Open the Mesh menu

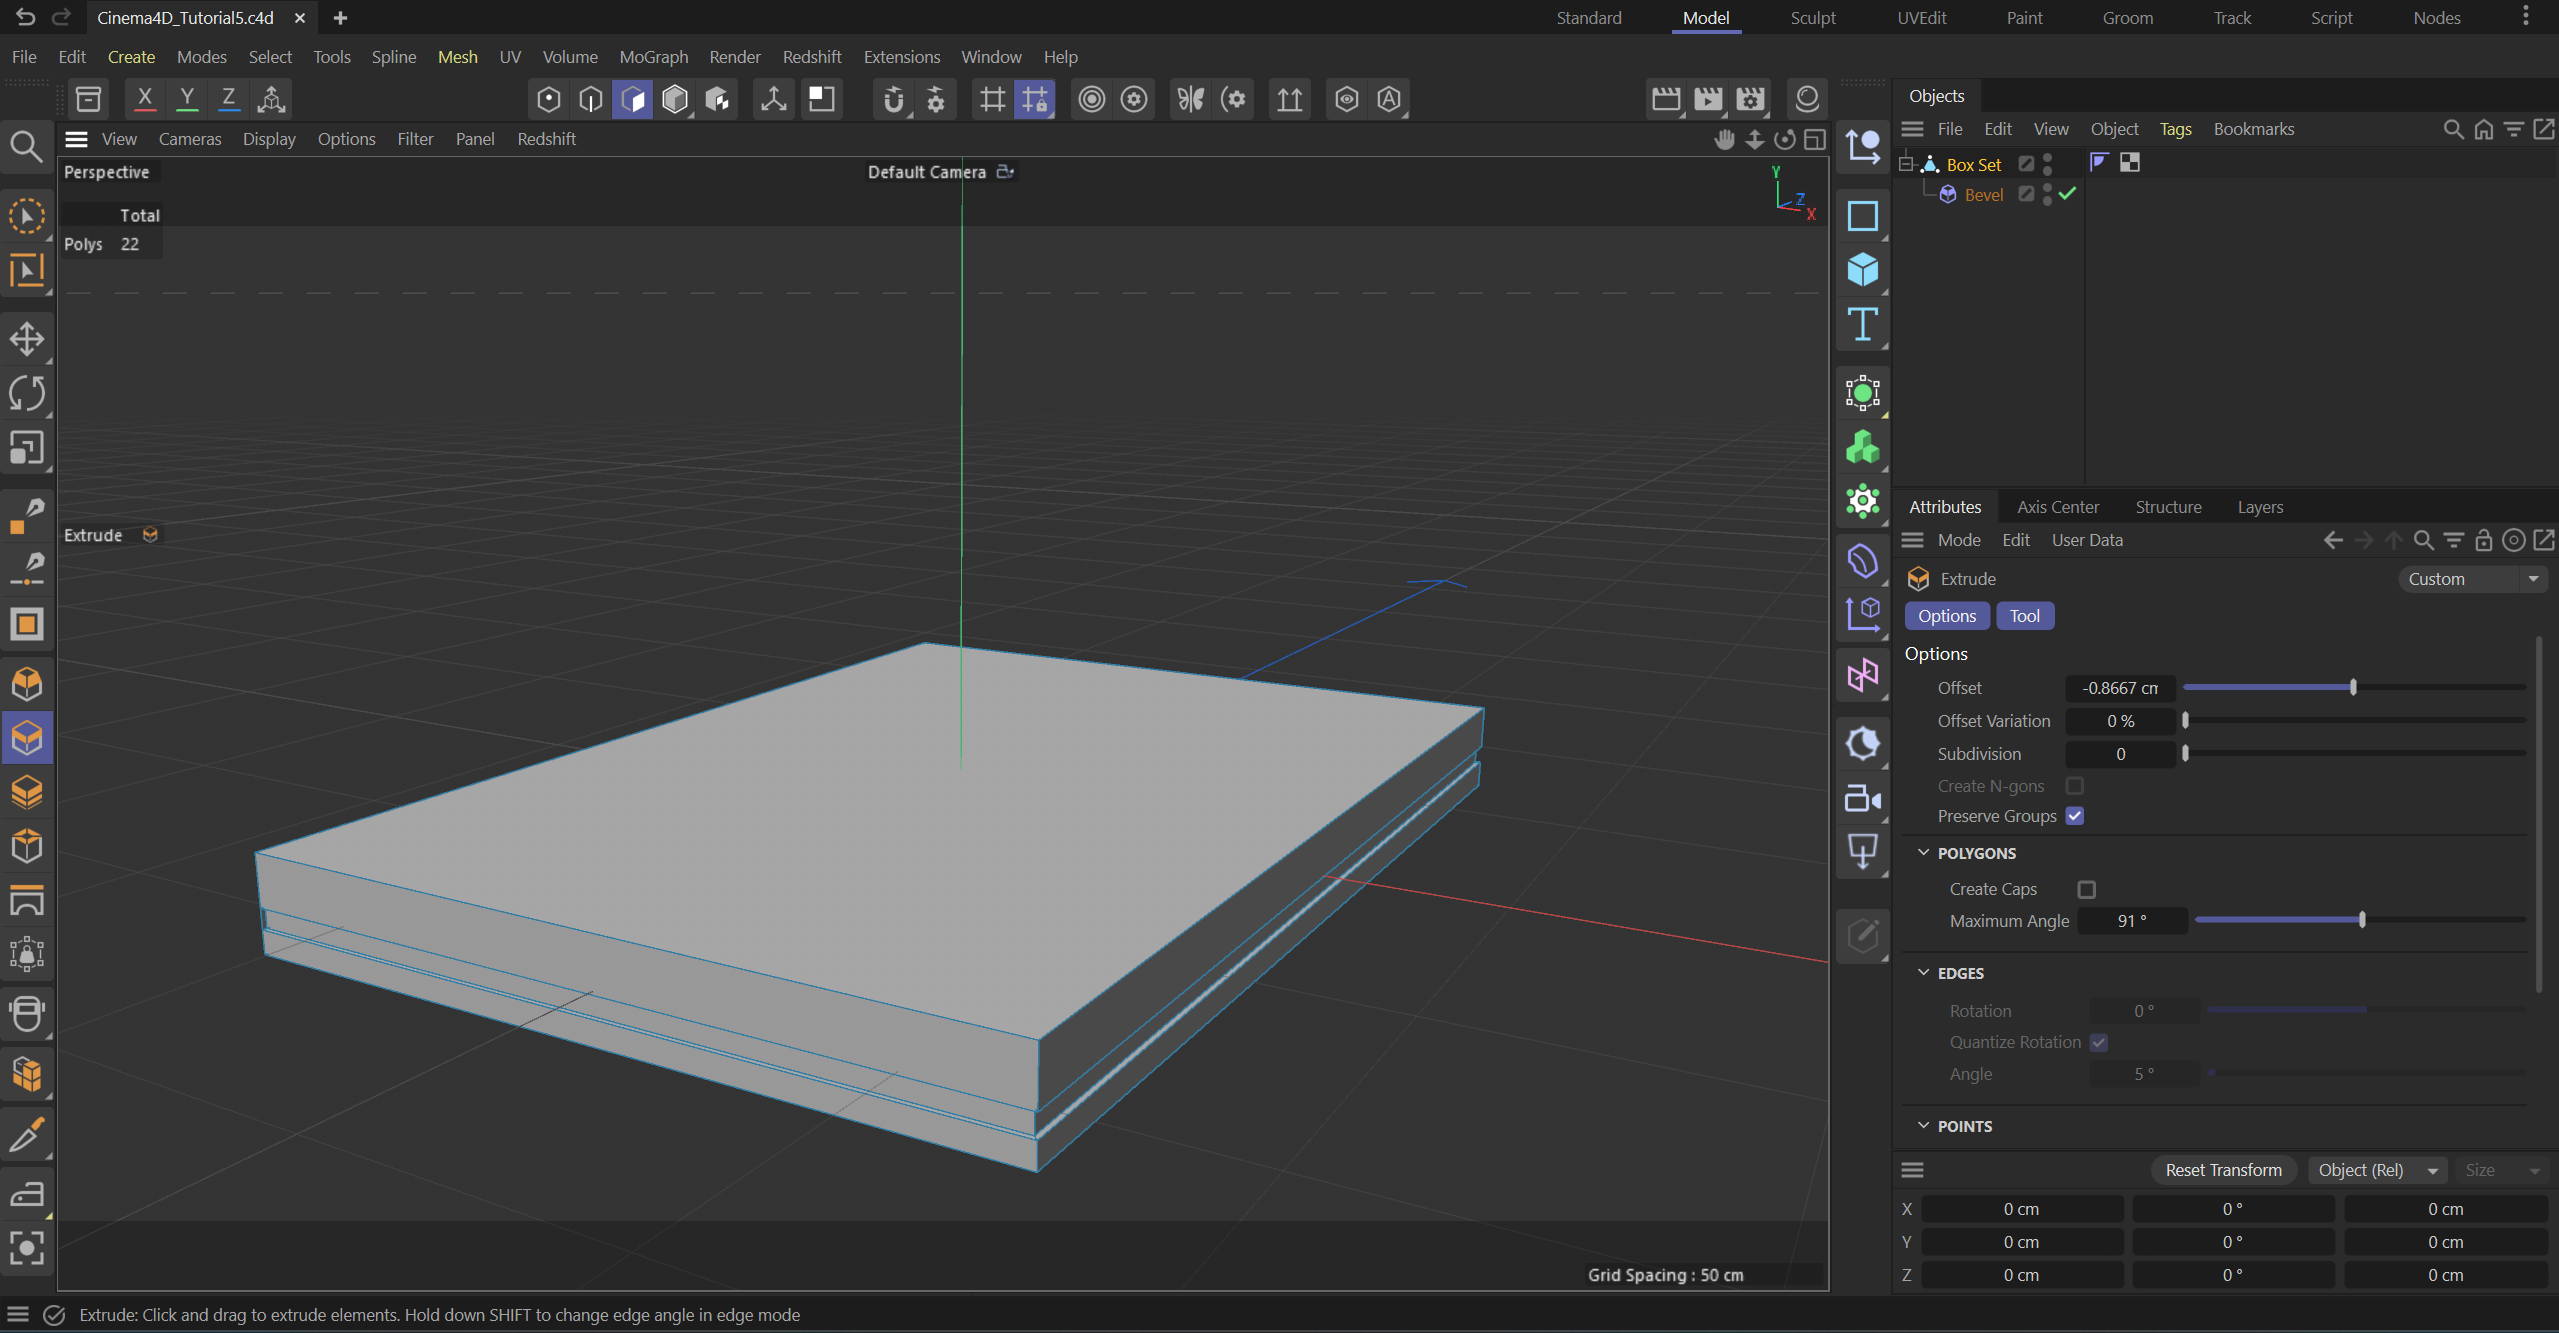[457, 57]
